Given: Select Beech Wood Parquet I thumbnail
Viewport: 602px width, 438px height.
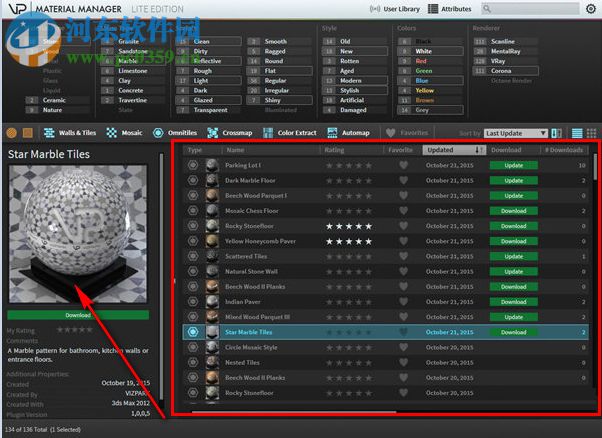Looking at the screenshot, I should click(212, 196).
